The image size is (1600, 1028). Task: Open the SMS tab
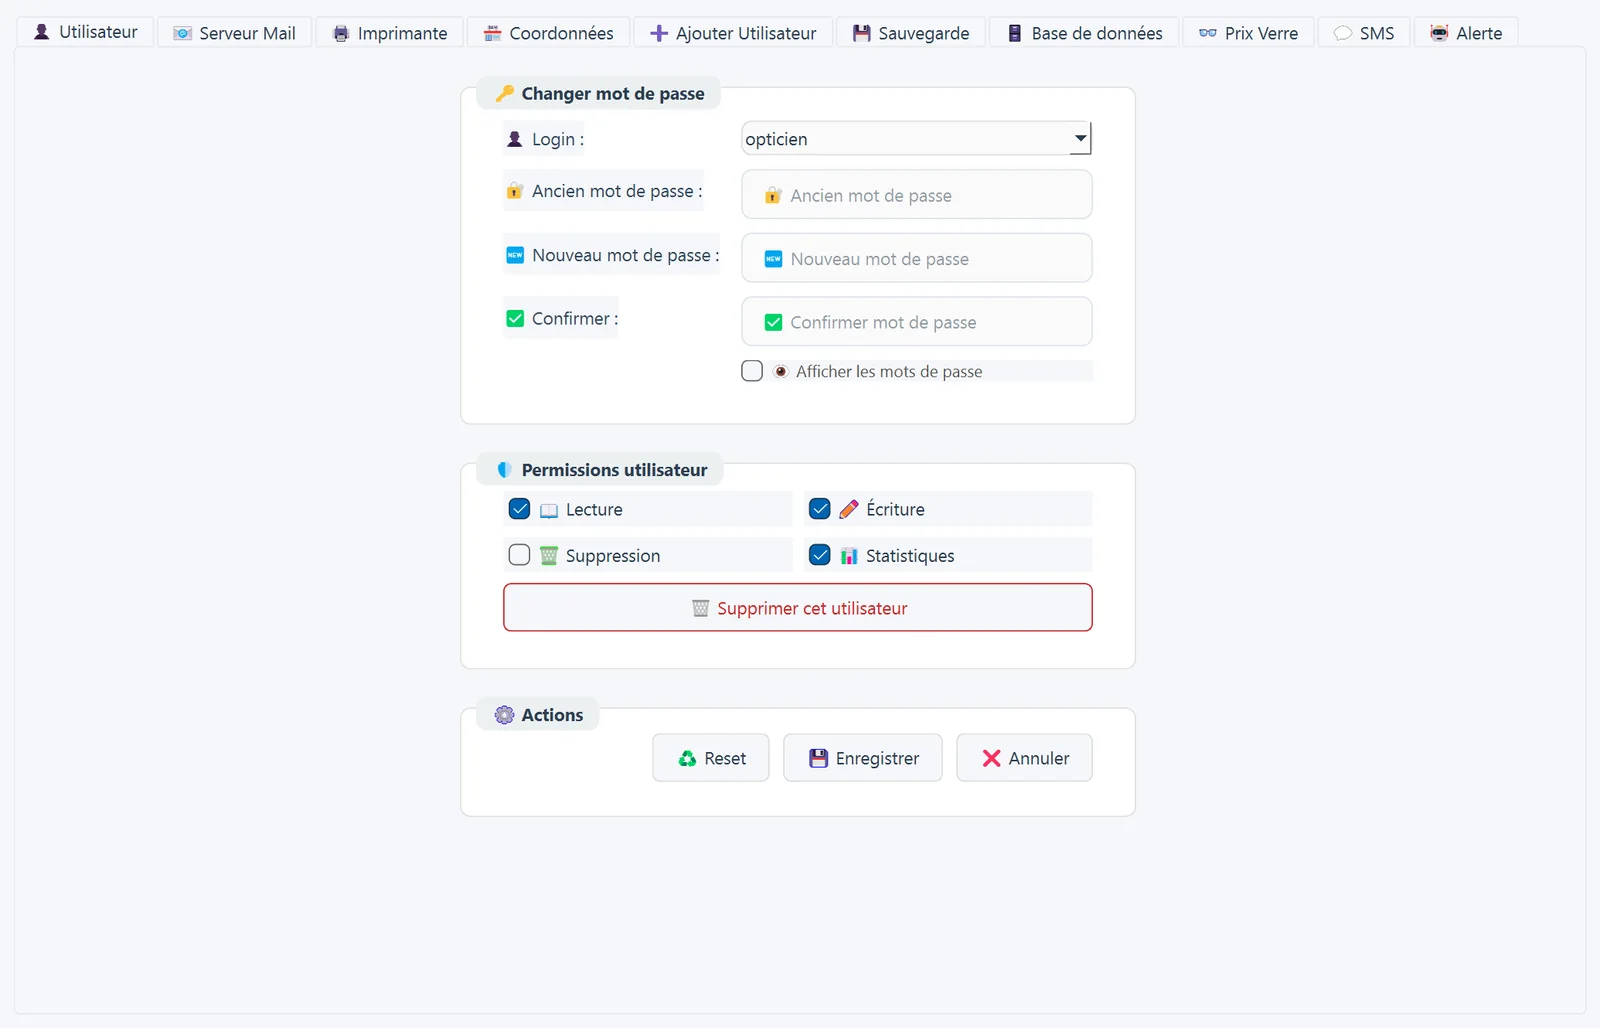click(1364, 33)
